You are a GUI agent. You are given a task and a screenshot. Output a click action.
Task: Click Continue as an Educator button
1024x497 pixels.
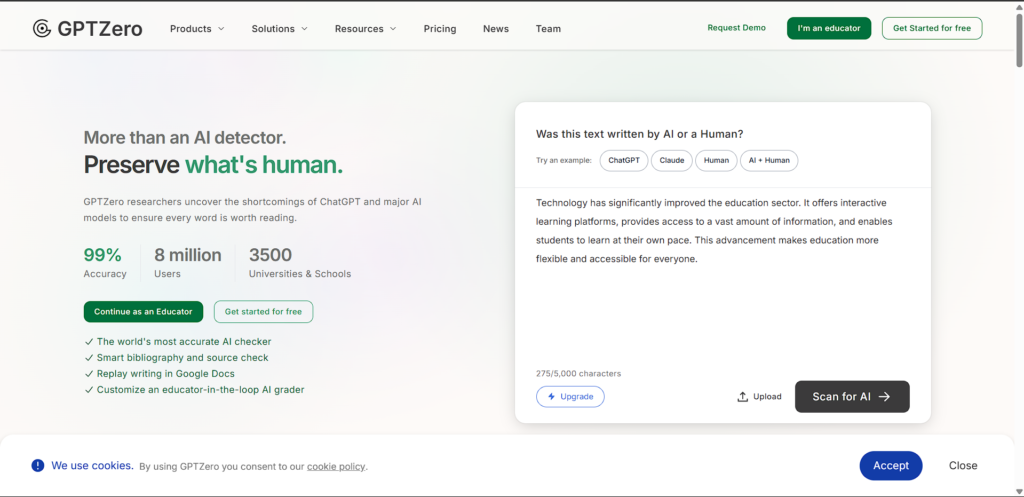click(x=143, y=312)
